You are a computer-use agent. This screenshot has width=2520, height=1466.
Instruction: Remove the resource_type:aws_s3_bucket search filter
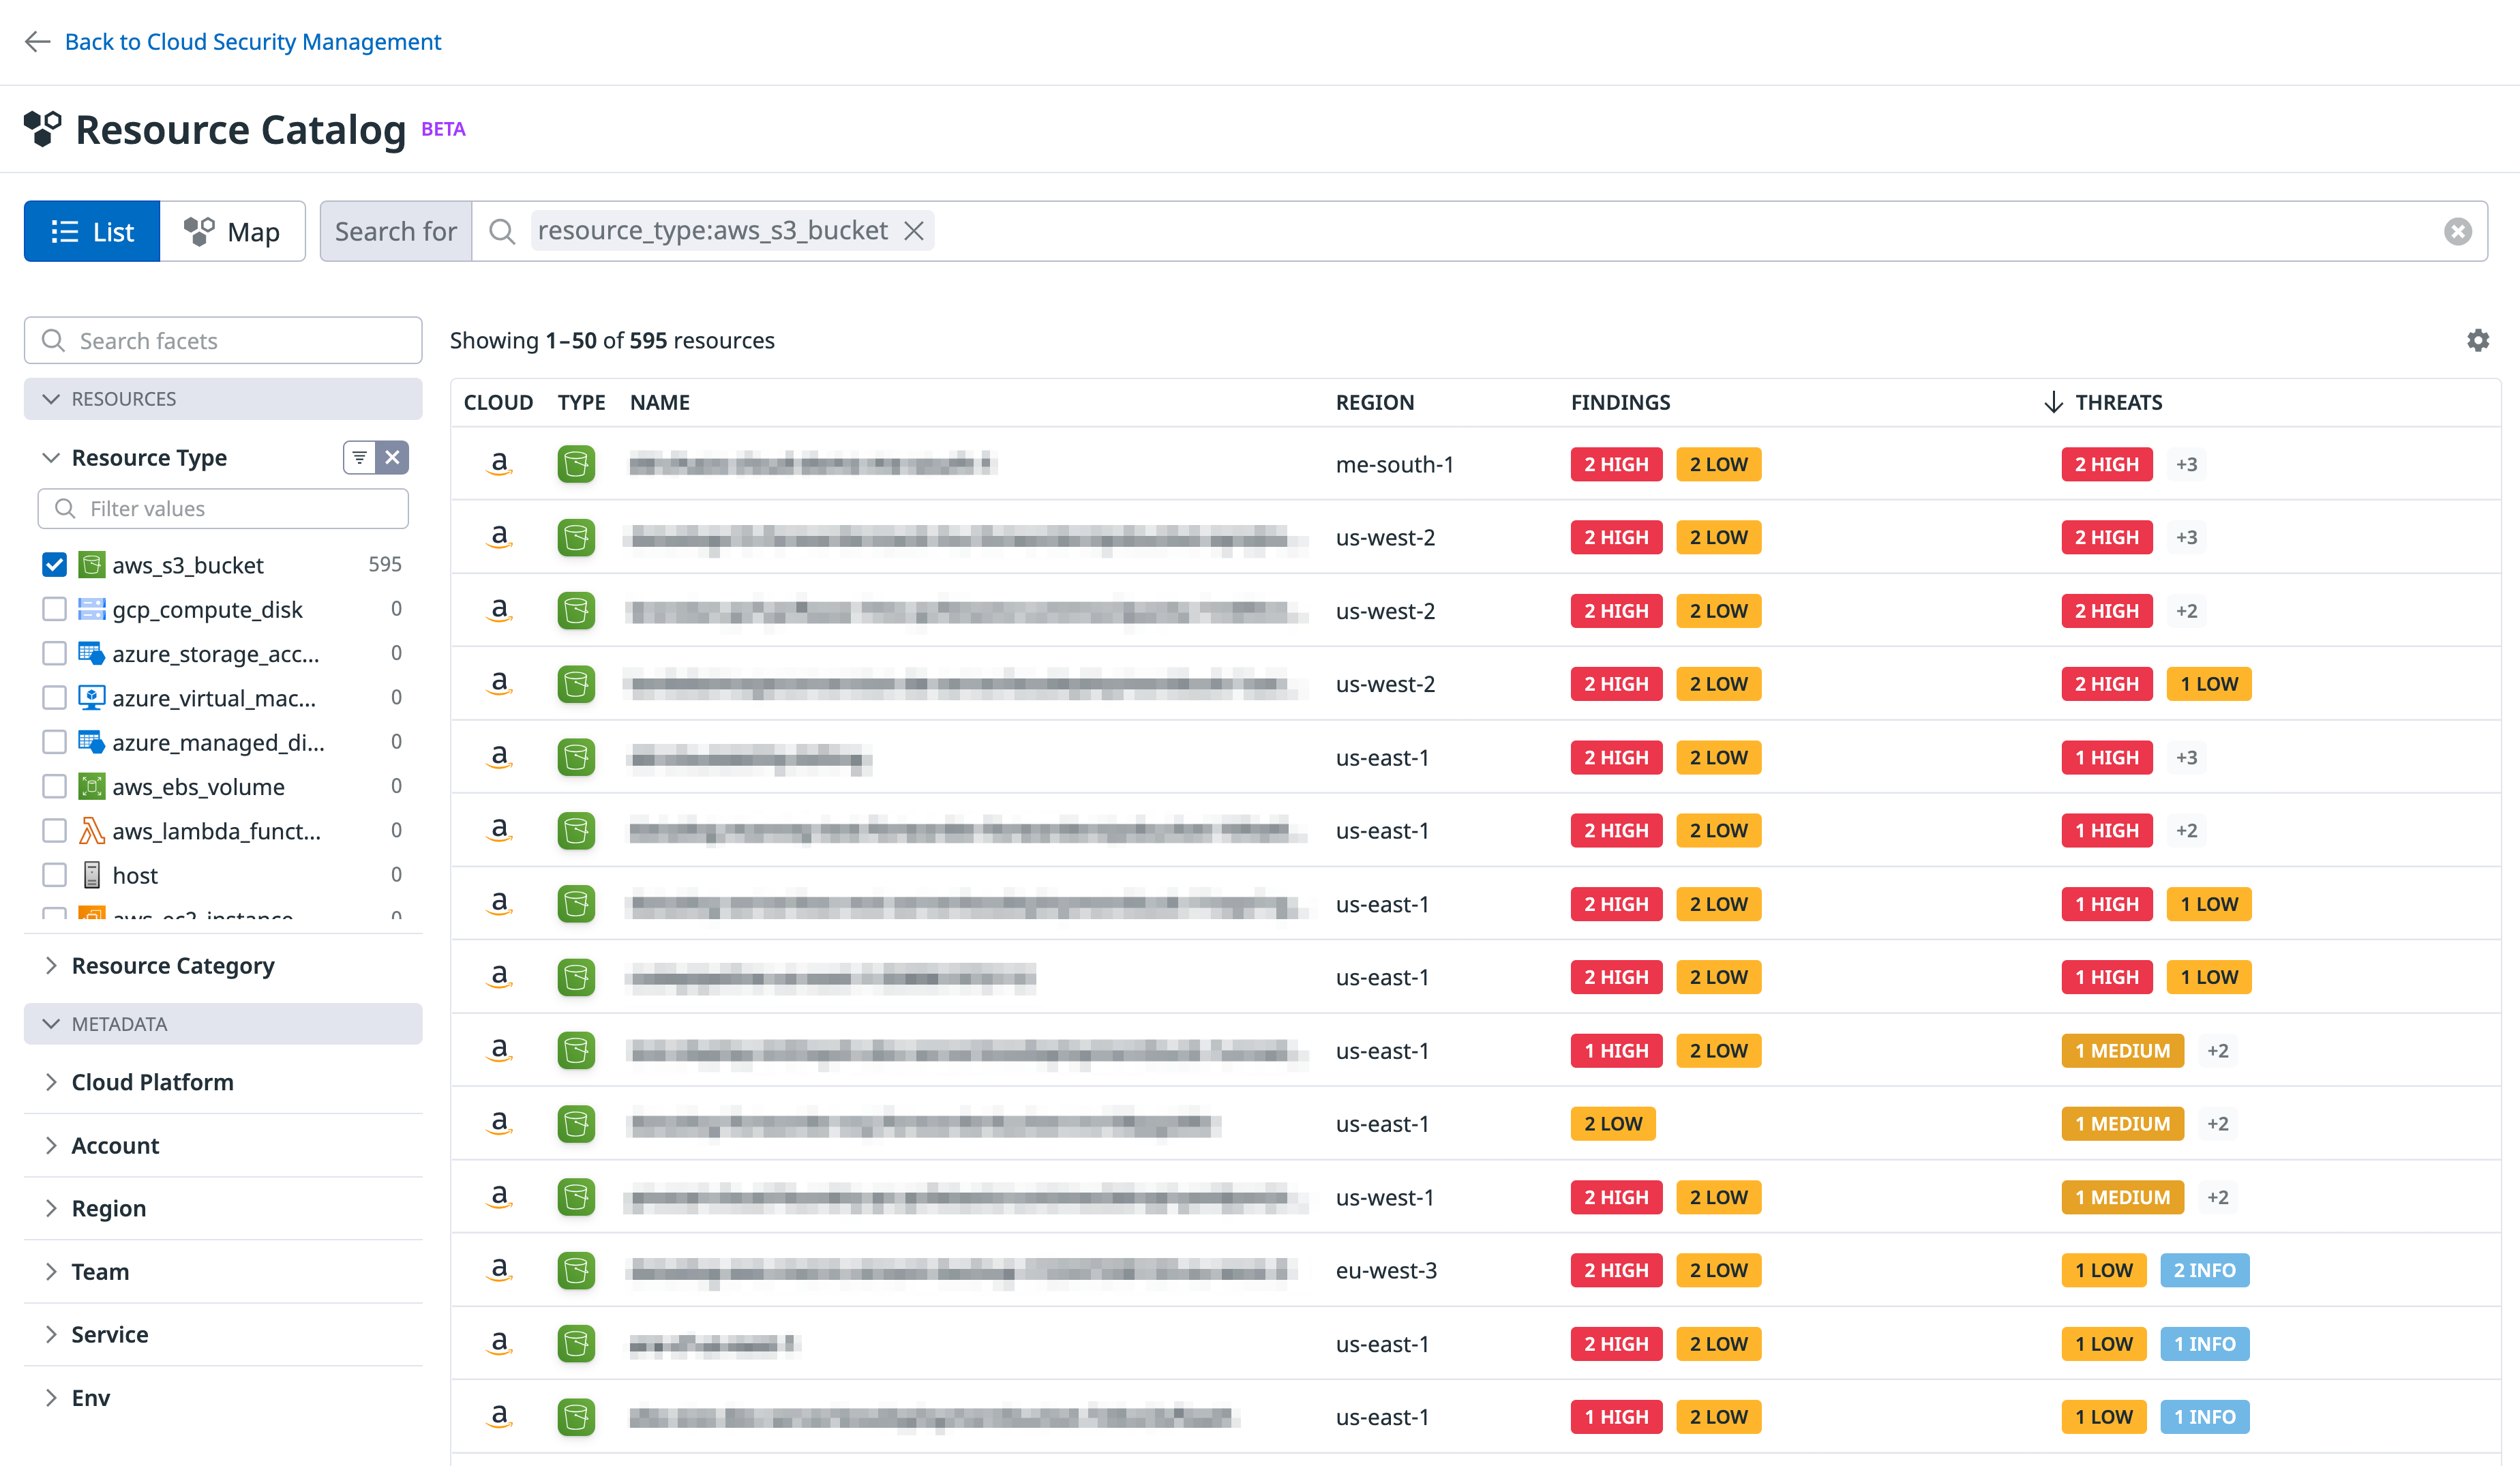(x=915, y=230)
